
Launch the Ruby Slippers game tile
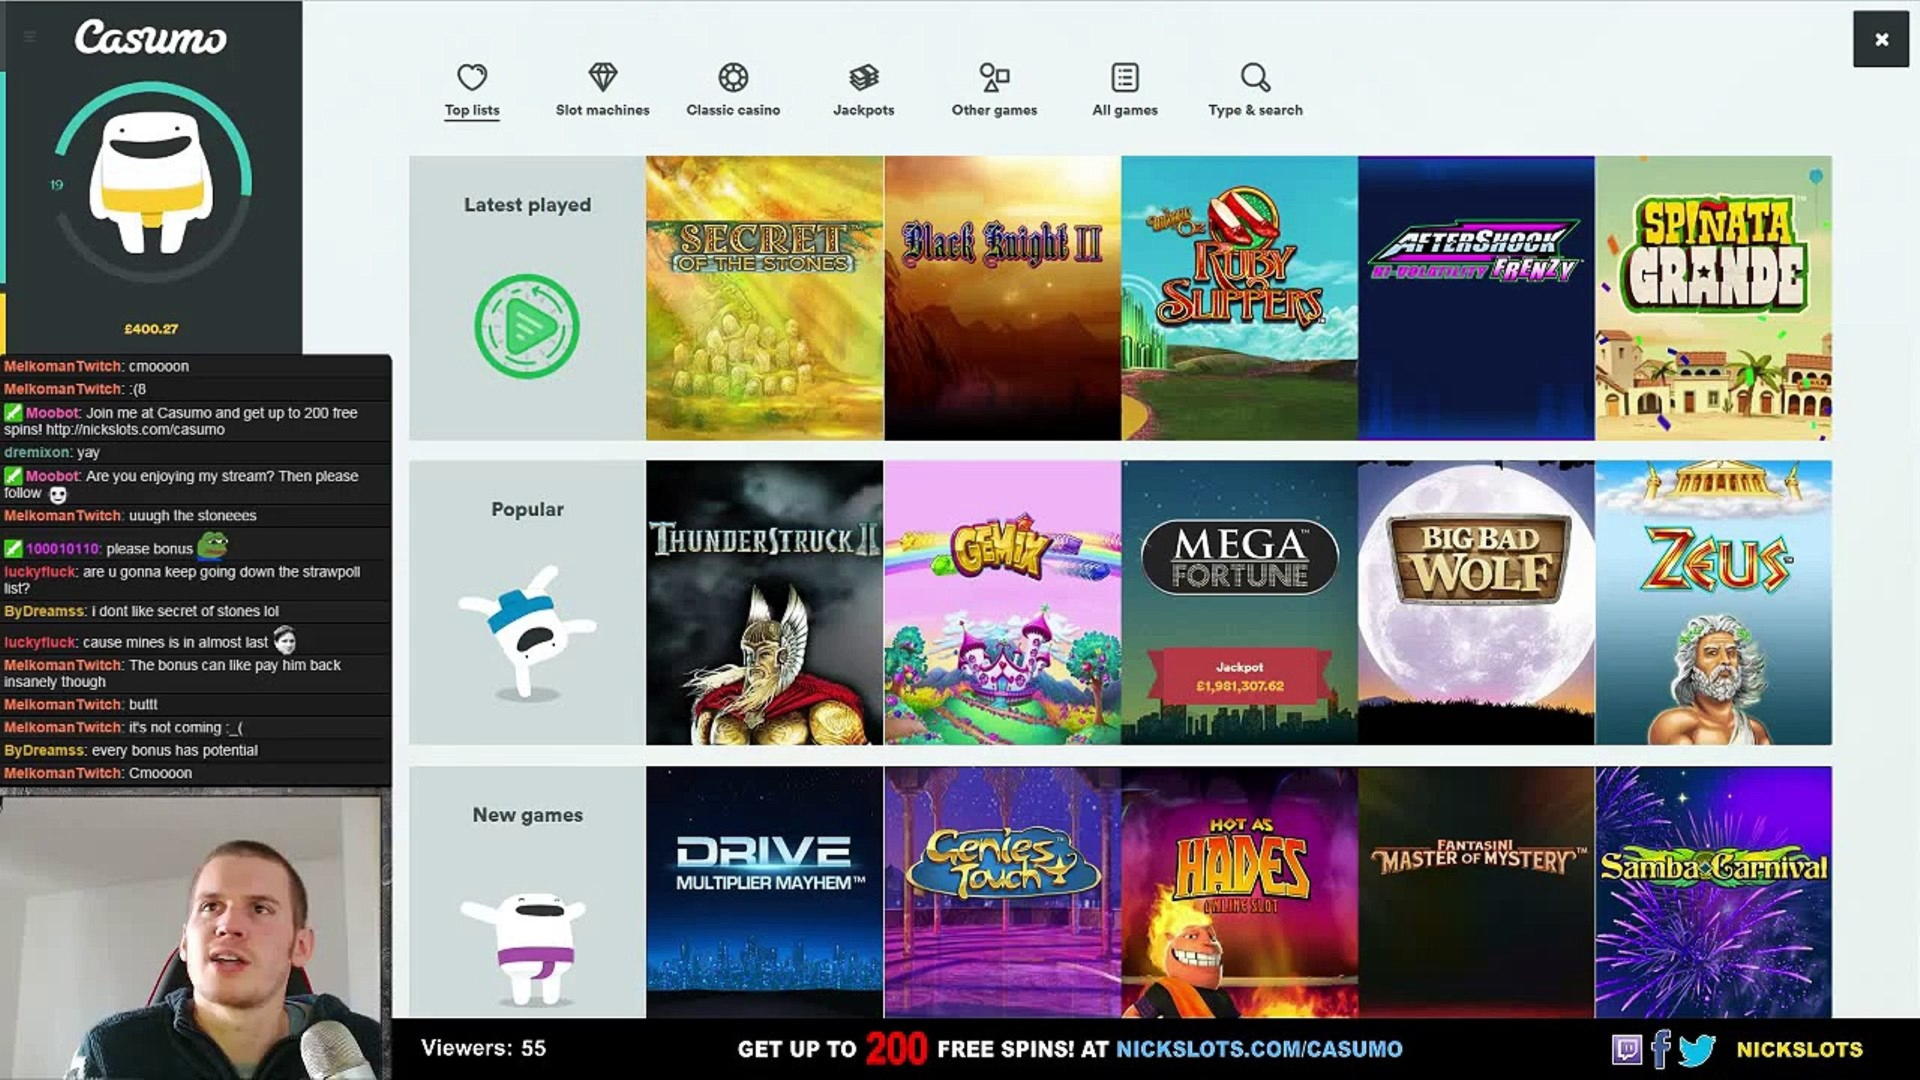1239,298
